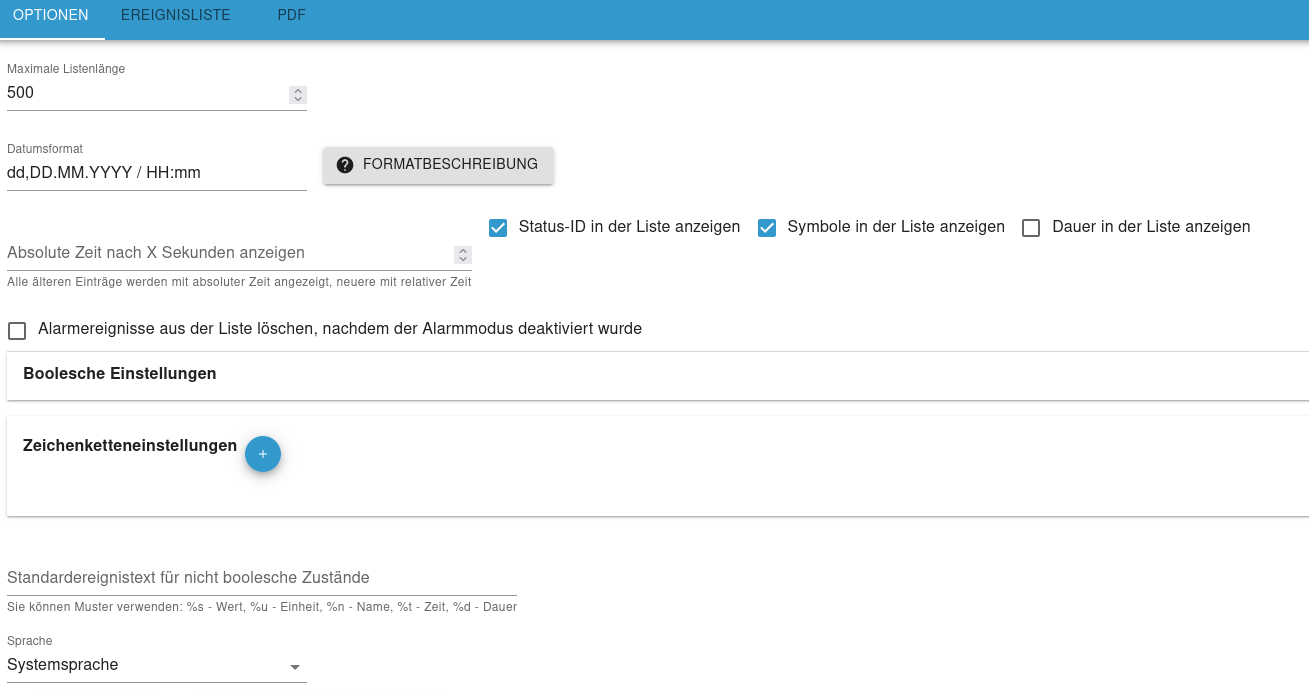
Task: Increase the Maximale Listenlänge value by one
Action: [298, 90]
